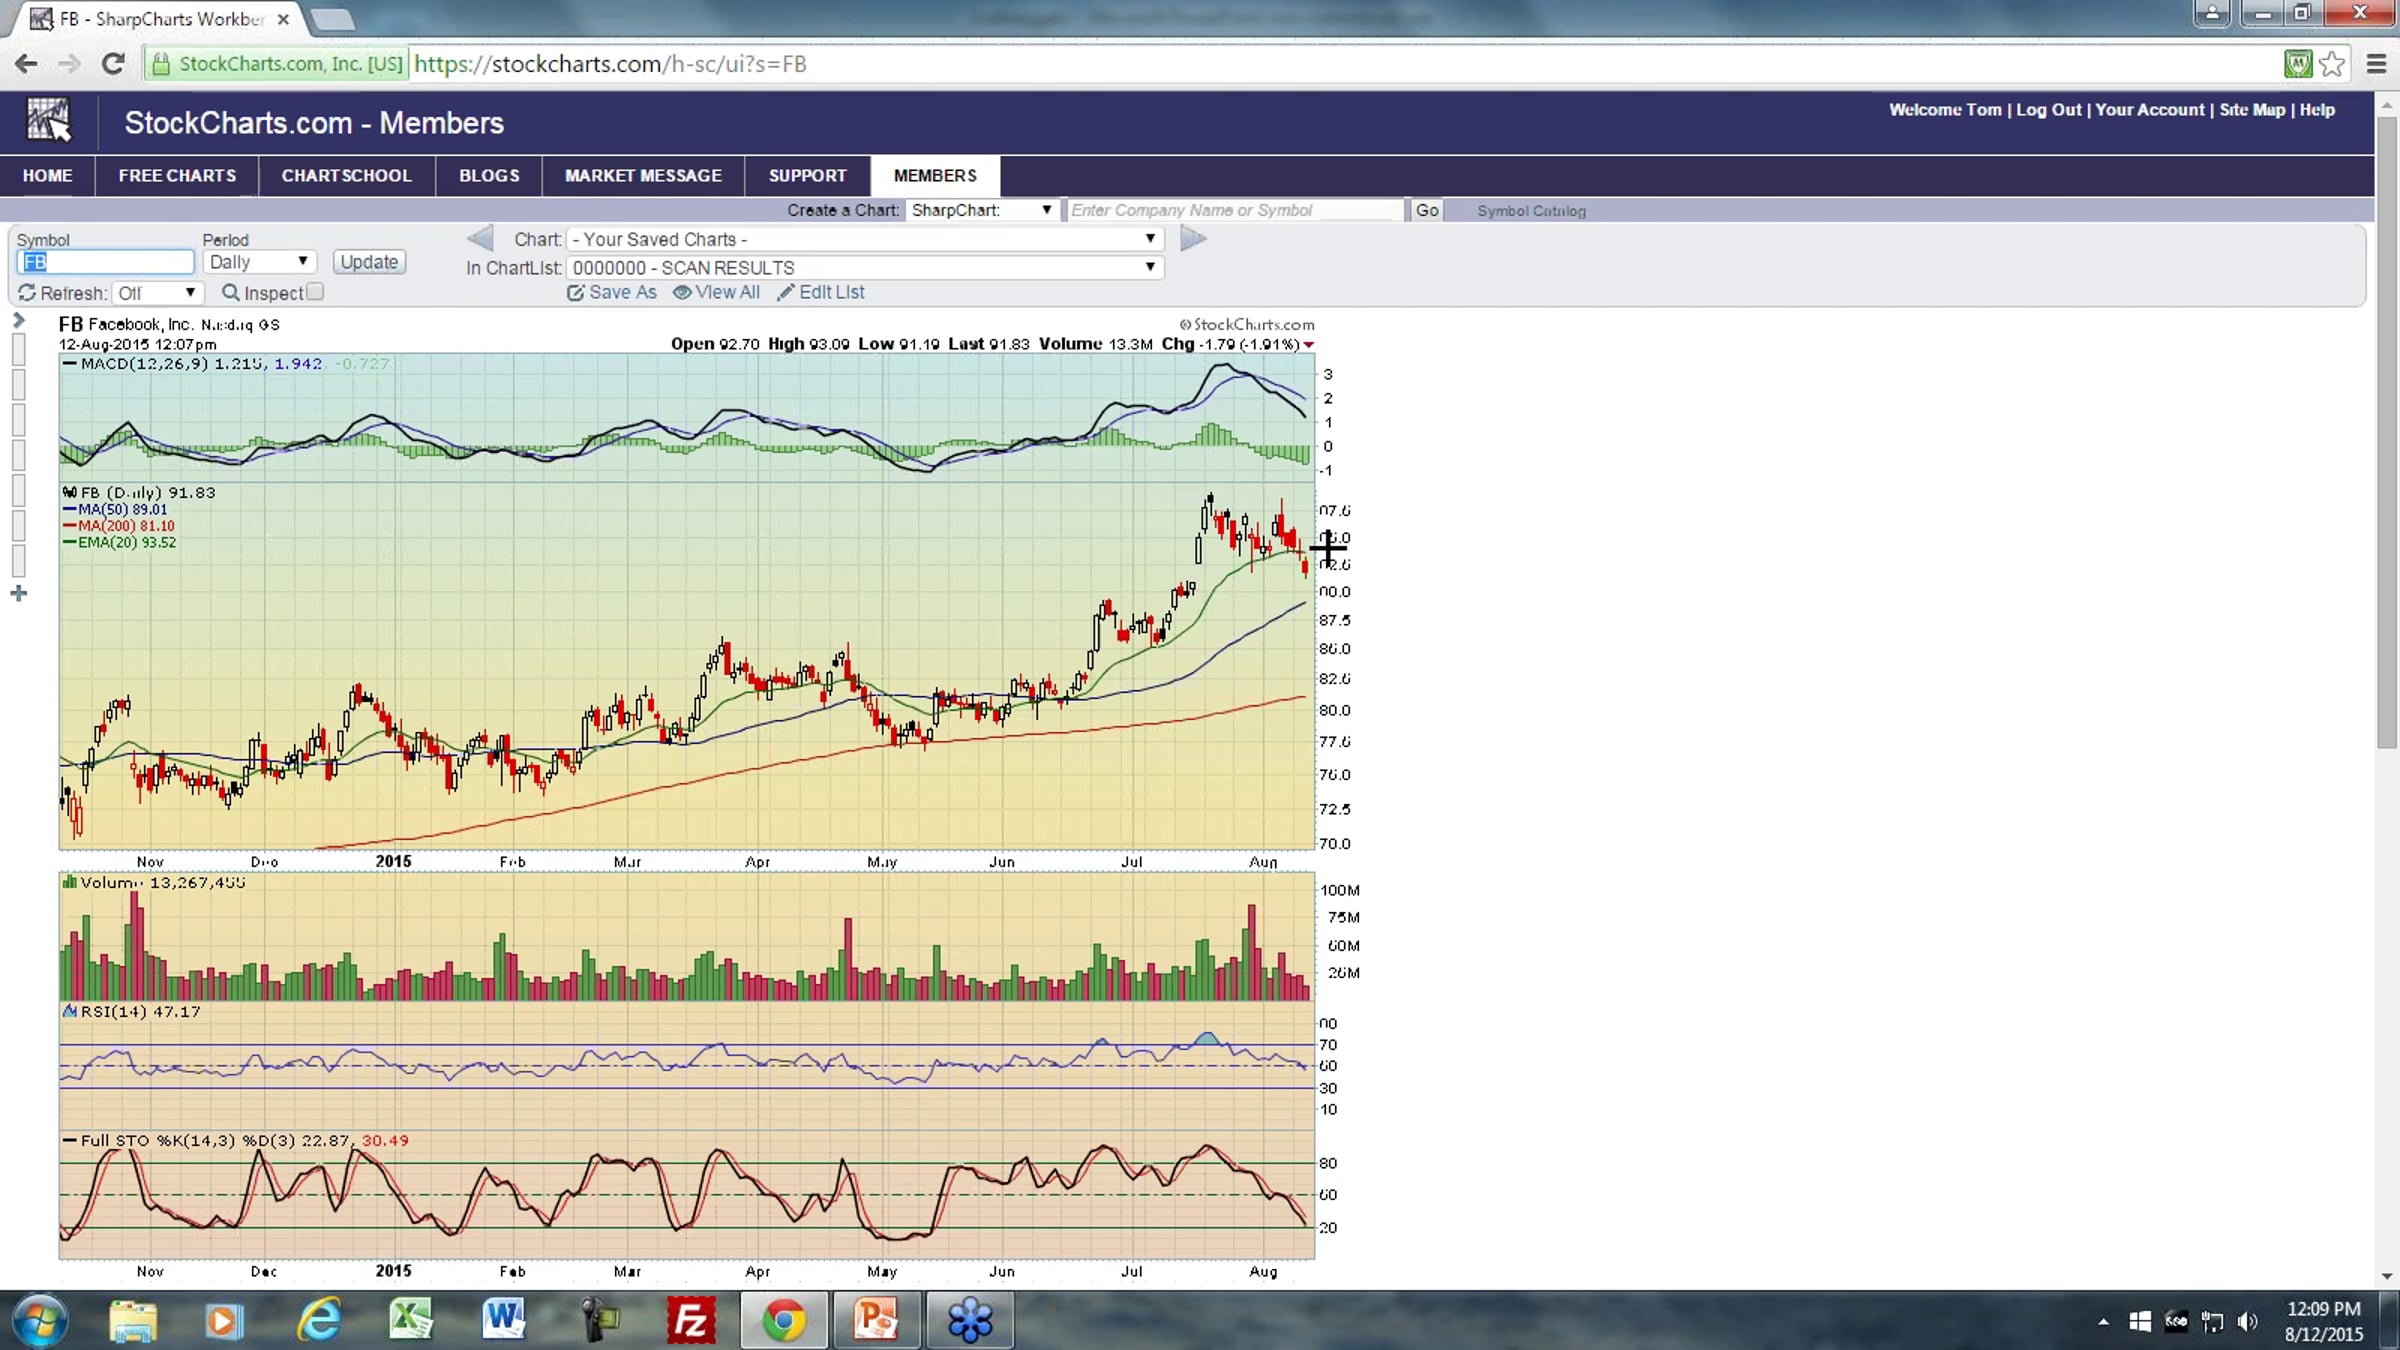Viewport: 2400px width, 1350px height.
Task: Click the scrollbar up arrow
Action: [2387, 104]
